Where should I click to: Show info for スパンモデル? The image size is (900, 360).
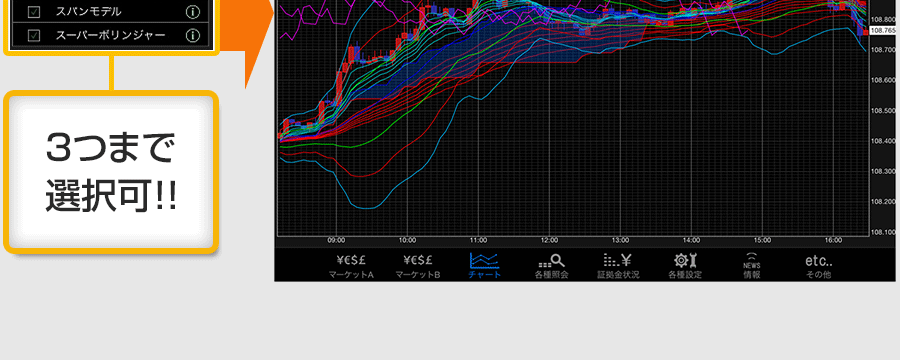[192, 11]
